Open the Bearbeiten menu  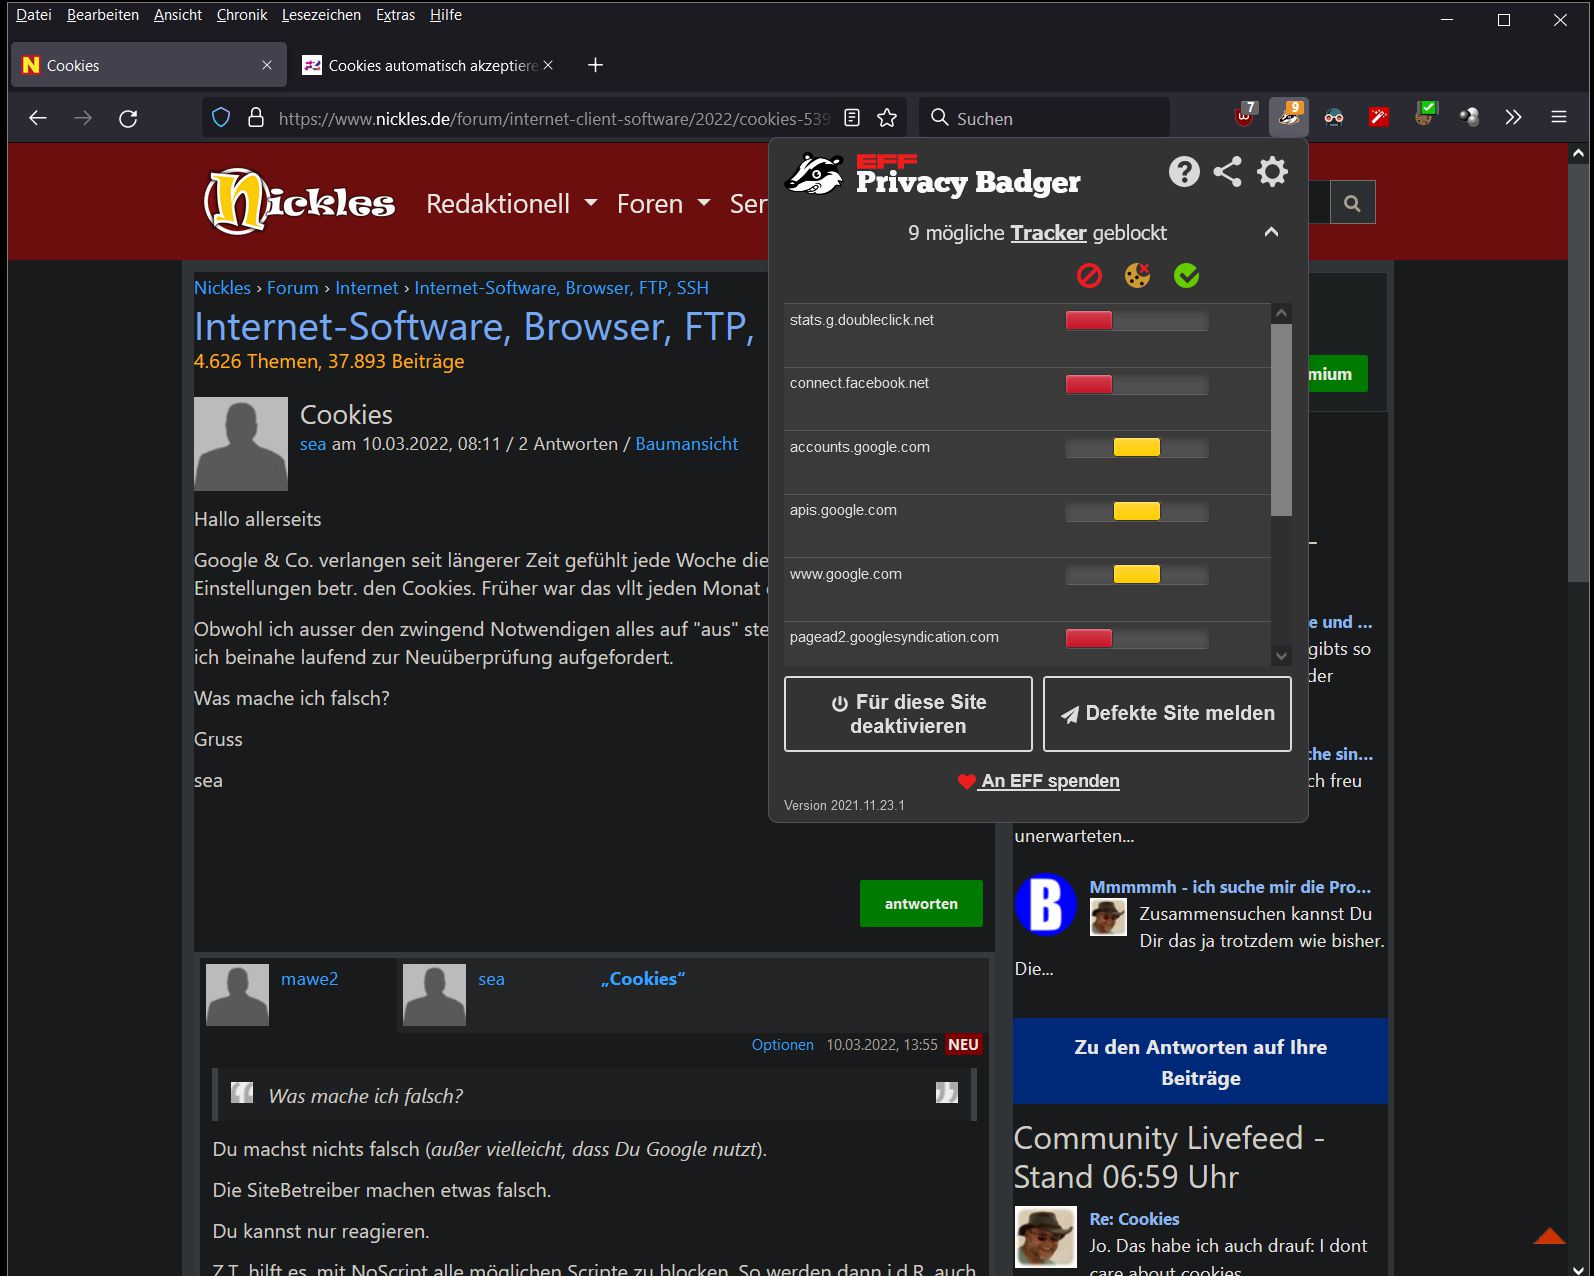click(x=103, y=15)
